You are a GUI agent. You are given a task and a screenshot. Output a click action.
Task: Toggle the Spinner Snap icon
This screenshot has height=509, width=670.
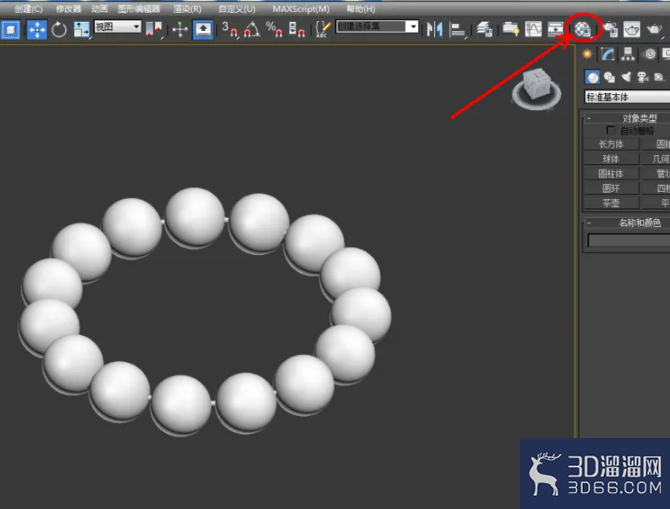[297, 29]
